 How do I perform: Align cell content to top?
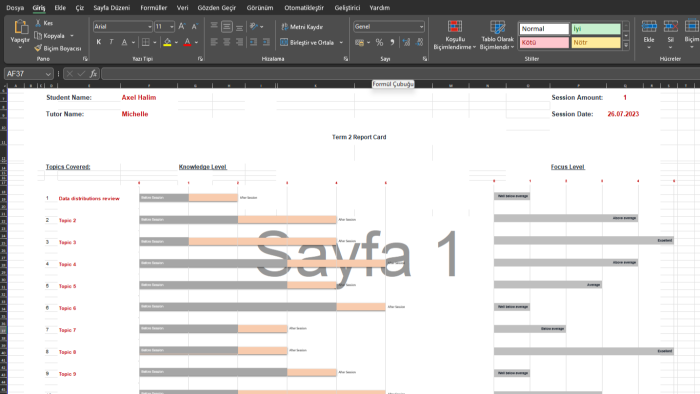(214, 26)
